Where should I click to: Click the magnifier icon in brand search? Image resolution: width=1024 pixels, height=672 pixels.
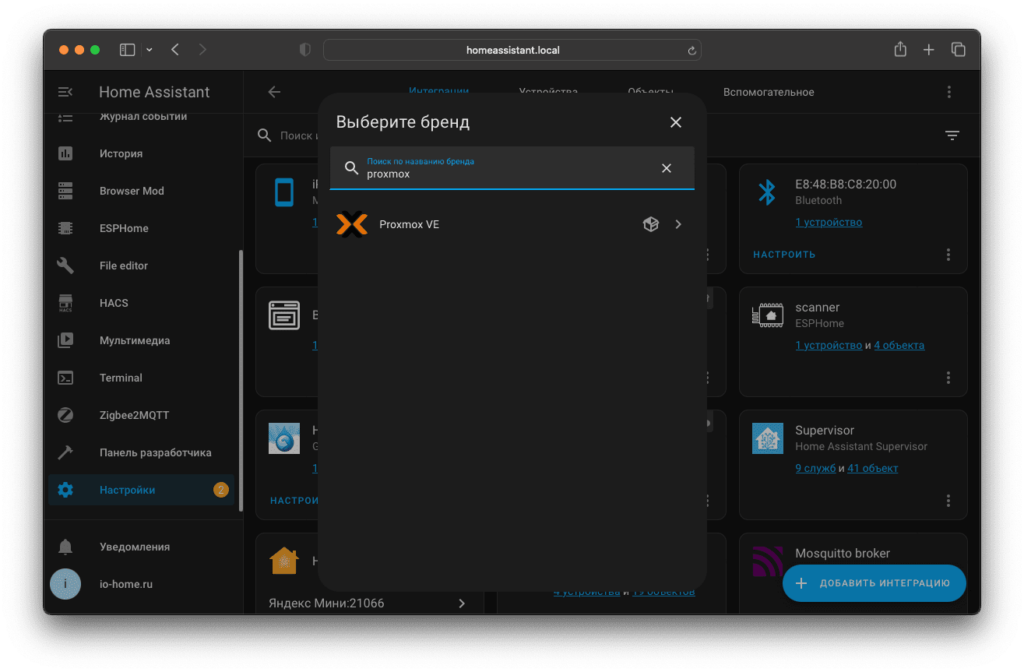[351, 168]
